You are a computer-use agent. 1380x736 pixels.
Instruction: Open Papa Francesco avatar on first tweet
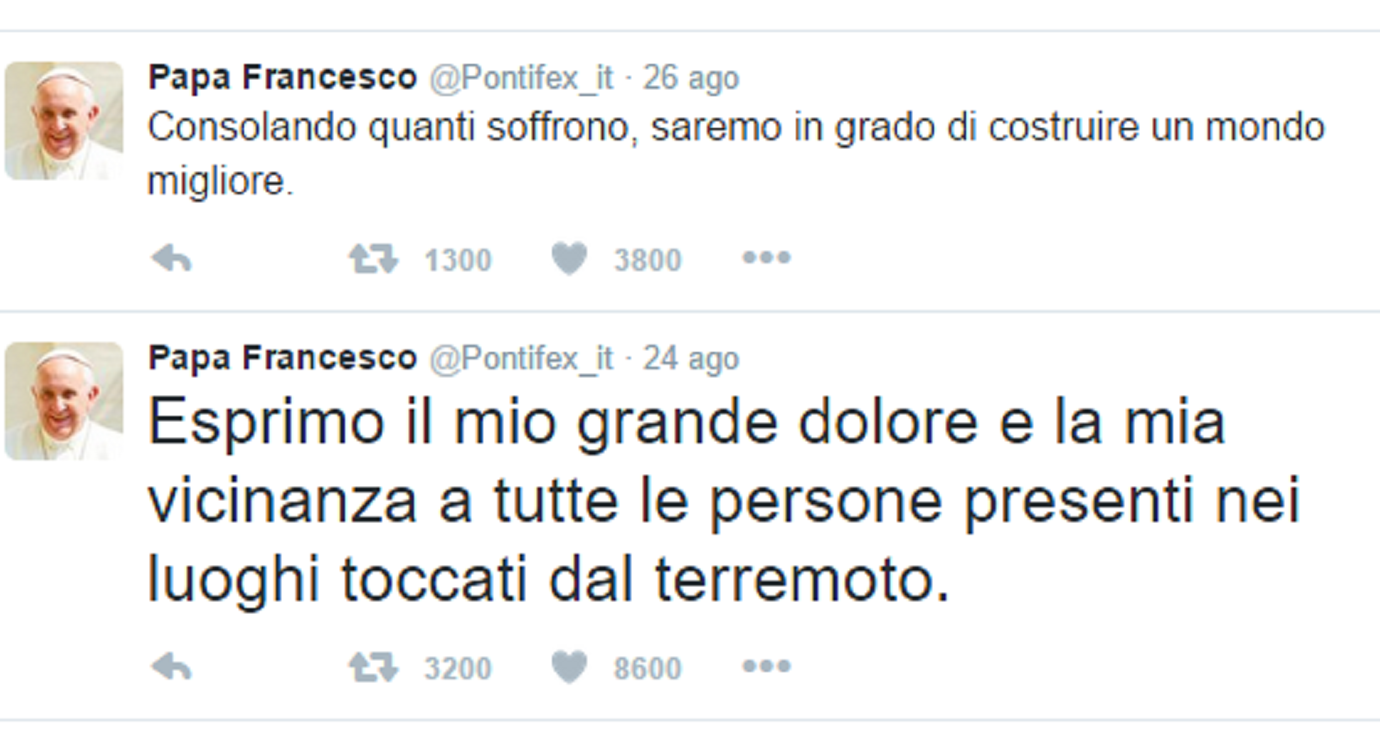(x=64, y=121)
